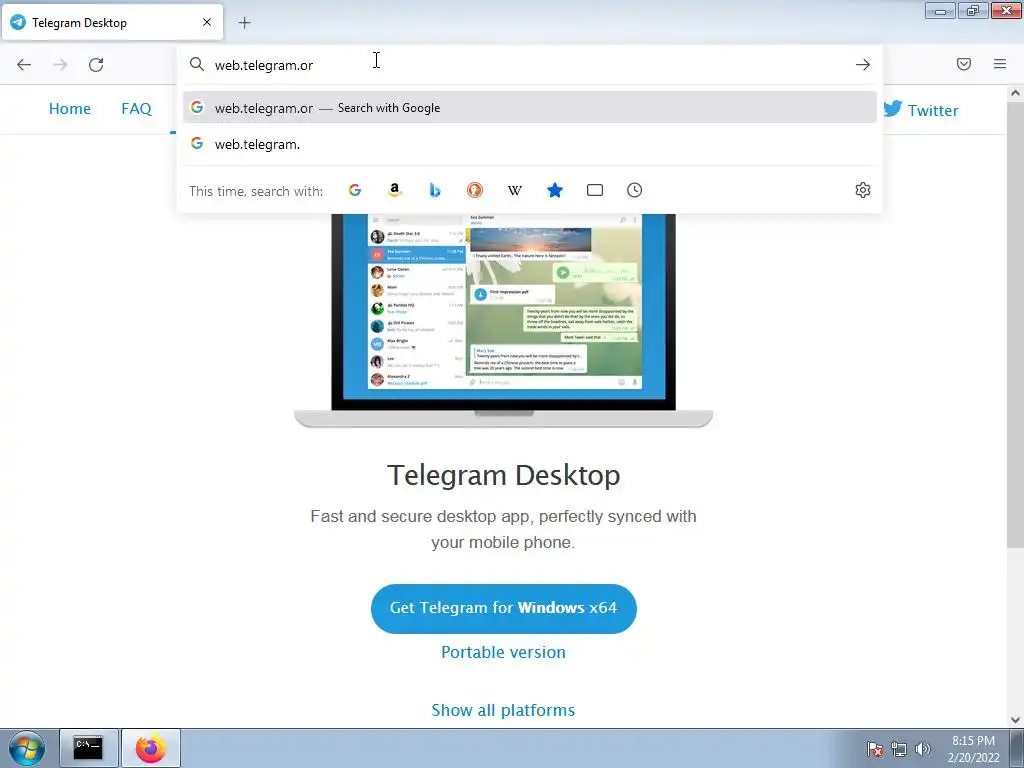
Task: Click Show all platforms link
Action: point(504,710)
